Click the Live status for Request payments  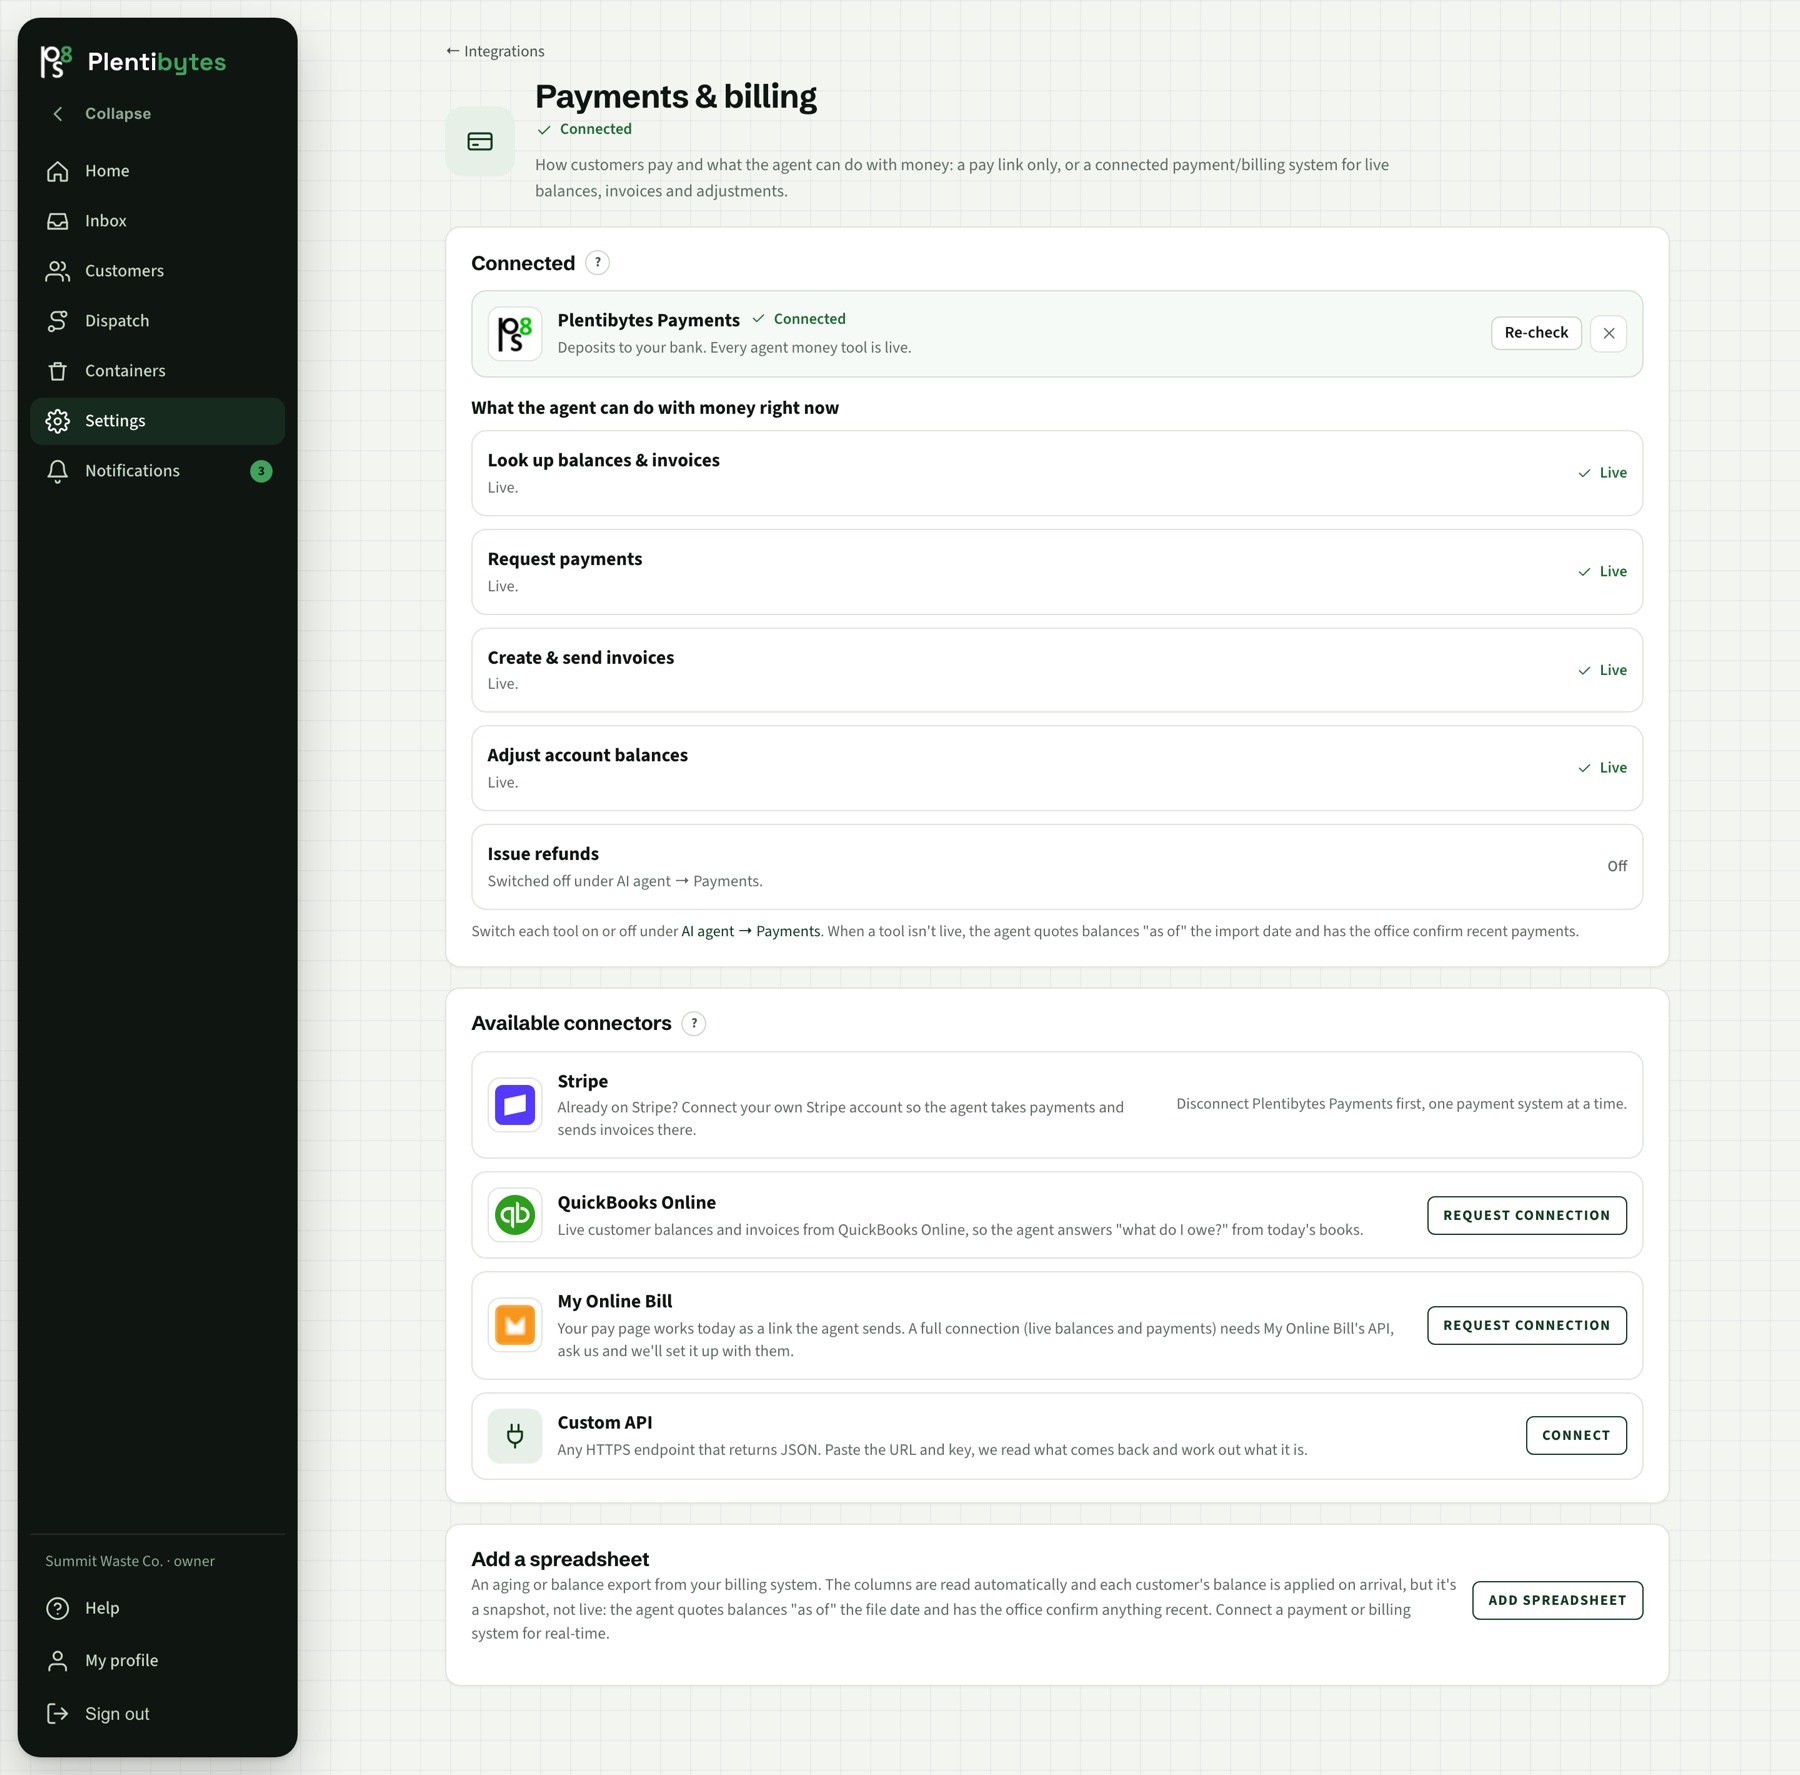click(1603, 572)
